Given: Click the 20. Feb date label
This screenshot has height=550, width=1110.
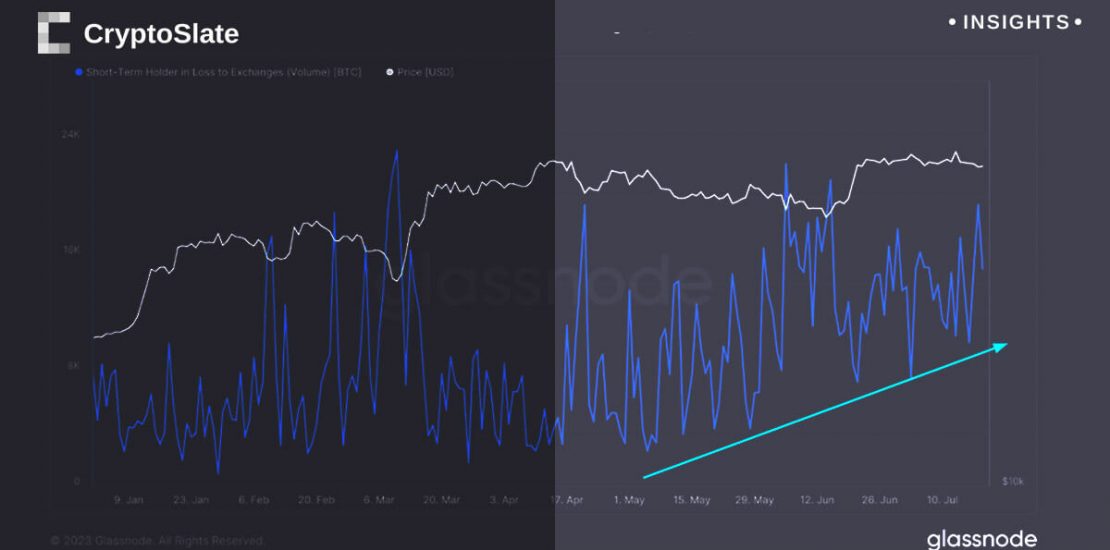Looking at the screenshot, I should click(316, 499).
